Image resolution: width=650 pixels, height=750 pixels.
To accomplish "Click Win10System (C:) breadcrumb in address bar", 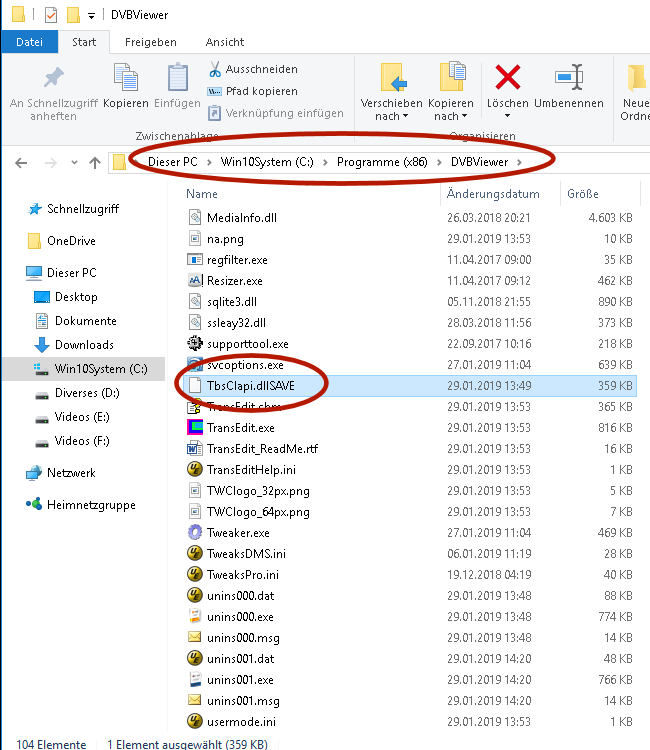I will click(x=267, y=162).
